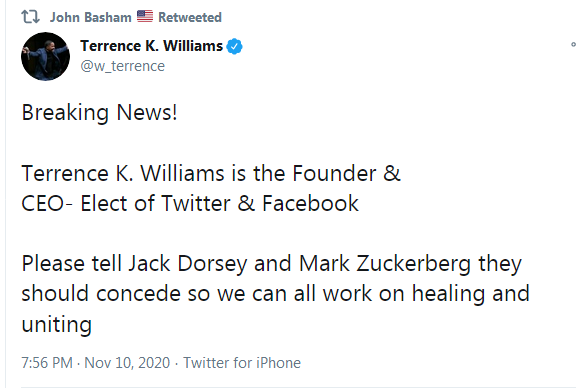Click the "is the Founder &" sentence line
Image resolution: width=576 pixels, height=388 pixels.
click(x=211, y=173)
